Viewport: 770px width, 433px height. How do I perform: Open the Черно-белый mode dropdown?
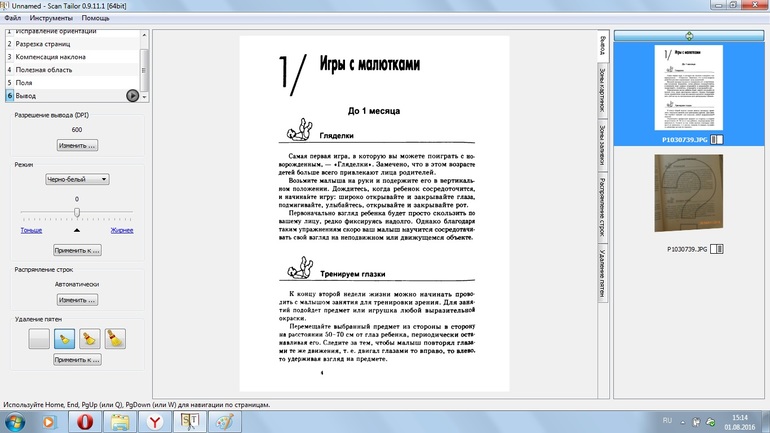77,179
